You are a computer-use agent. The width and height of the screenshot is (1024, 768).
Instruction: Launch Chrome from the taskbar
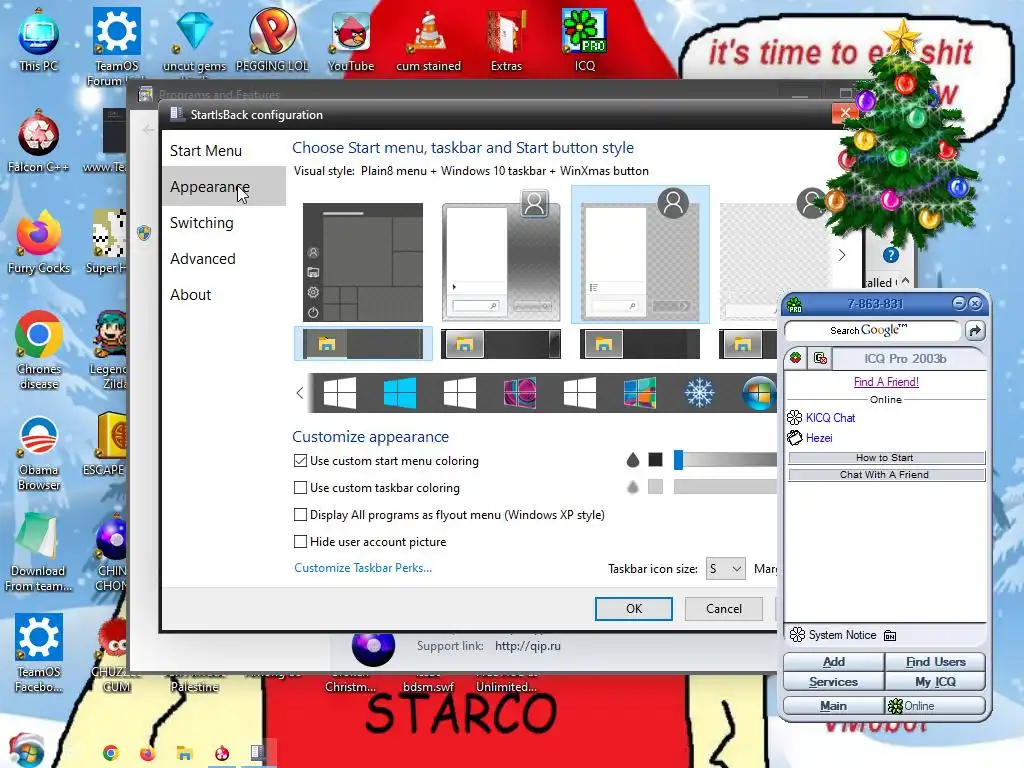pos(110,753)
